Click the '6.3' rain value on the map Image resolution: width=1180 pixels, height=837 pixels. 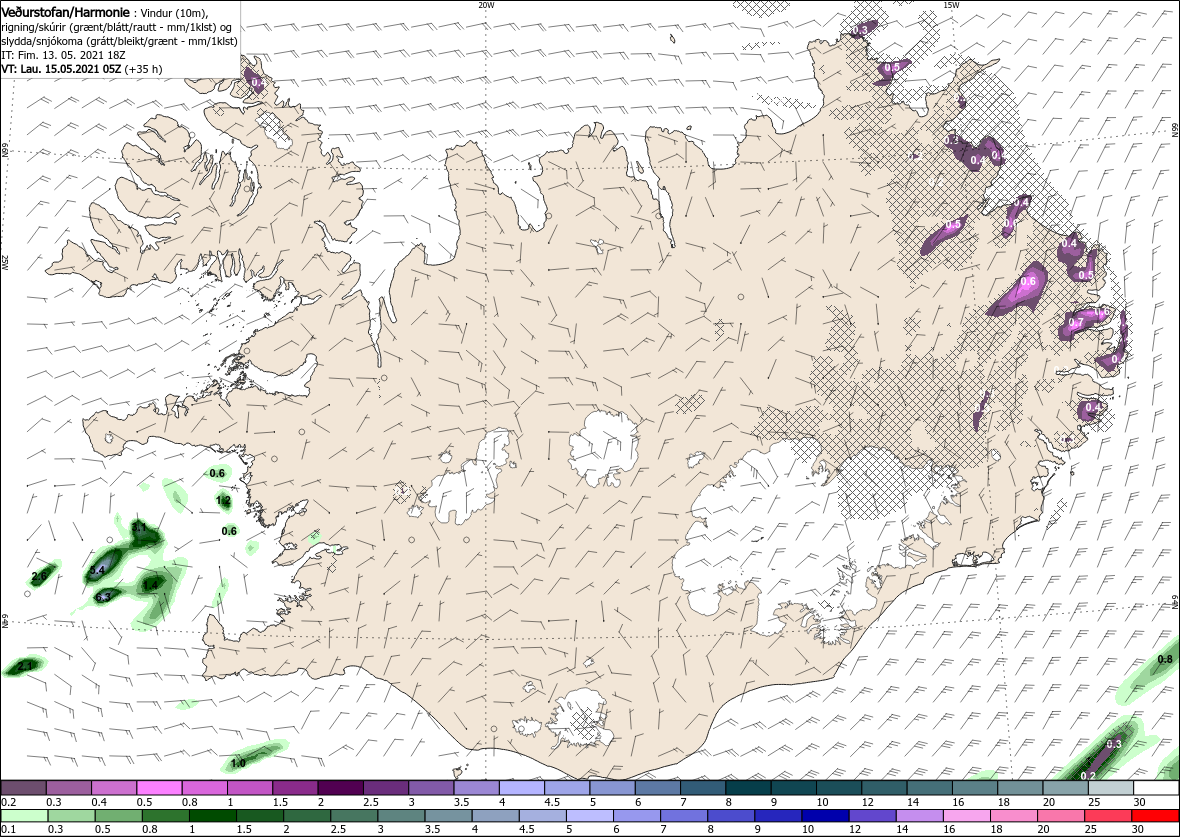click(103, 597)
